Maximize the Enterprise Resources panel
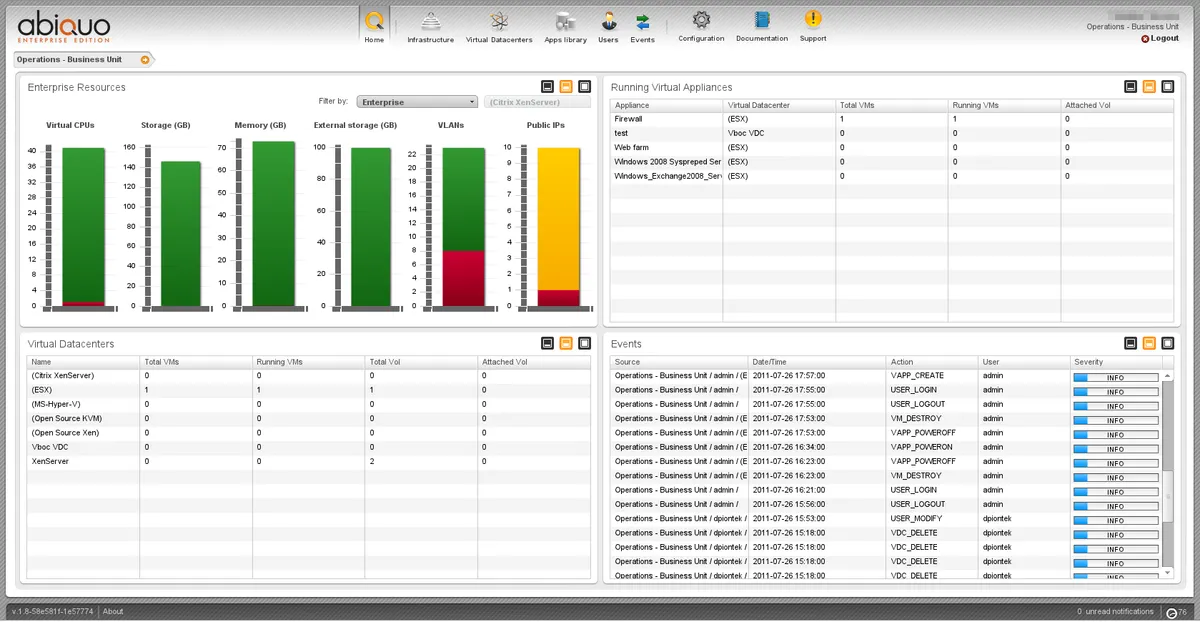 click(585, 87)
